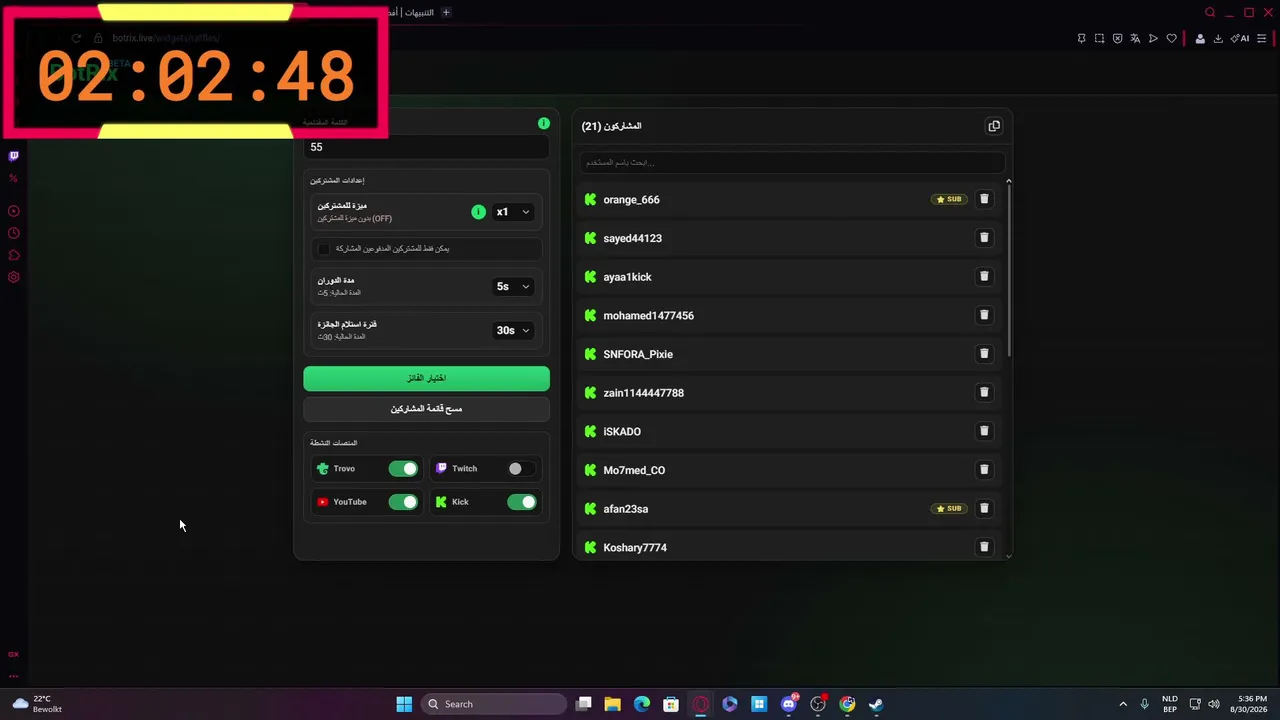Open the AI assistant toolbar icon
This screenshot has width=1280, height=720.
click(1240, 38)
